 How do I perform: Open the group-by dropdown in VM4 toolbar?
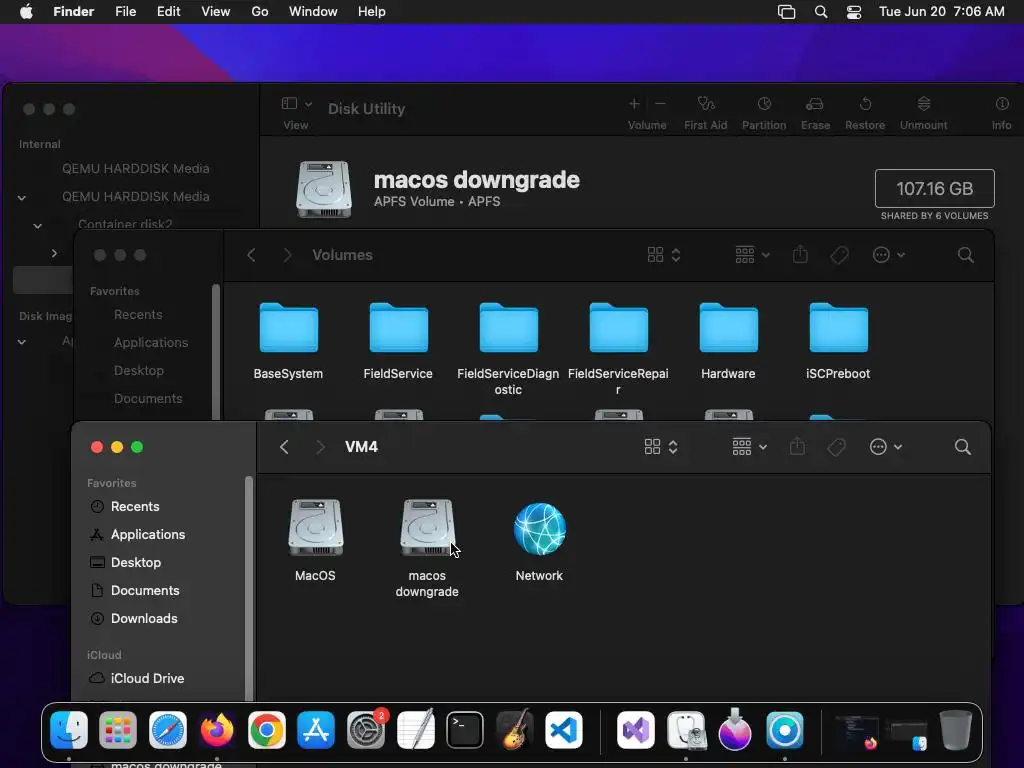(x=749, y=447)
